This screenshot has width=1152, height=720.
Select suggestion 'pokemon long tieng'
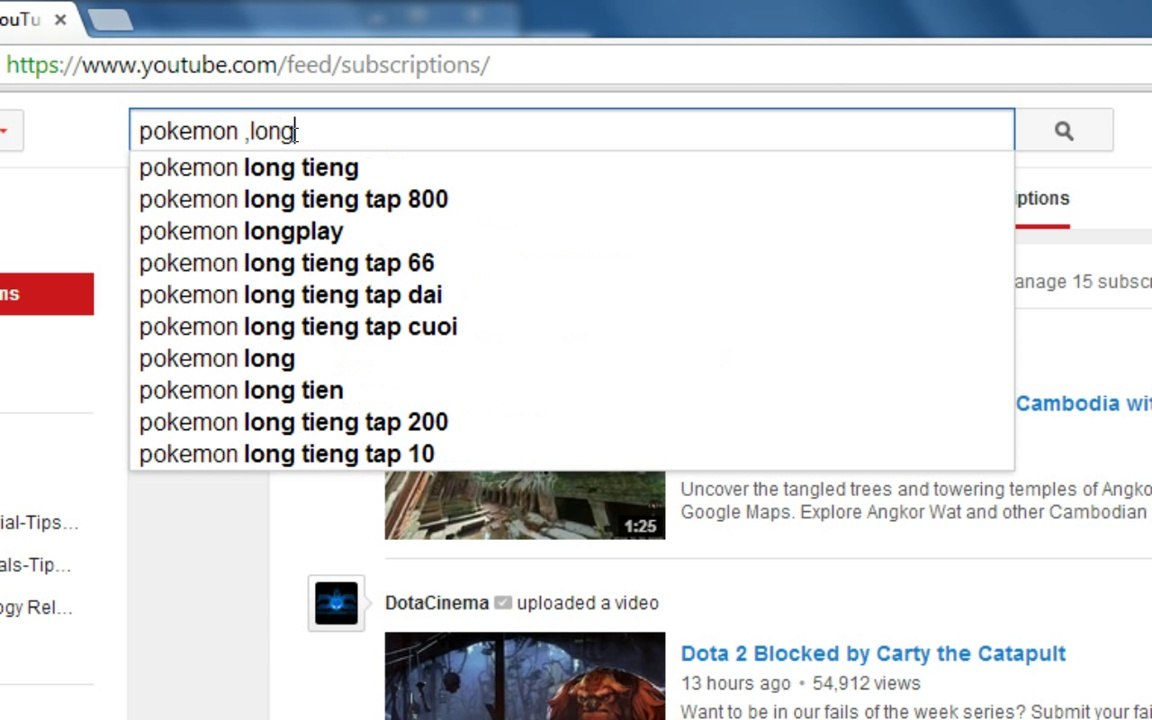pos(572,168)
